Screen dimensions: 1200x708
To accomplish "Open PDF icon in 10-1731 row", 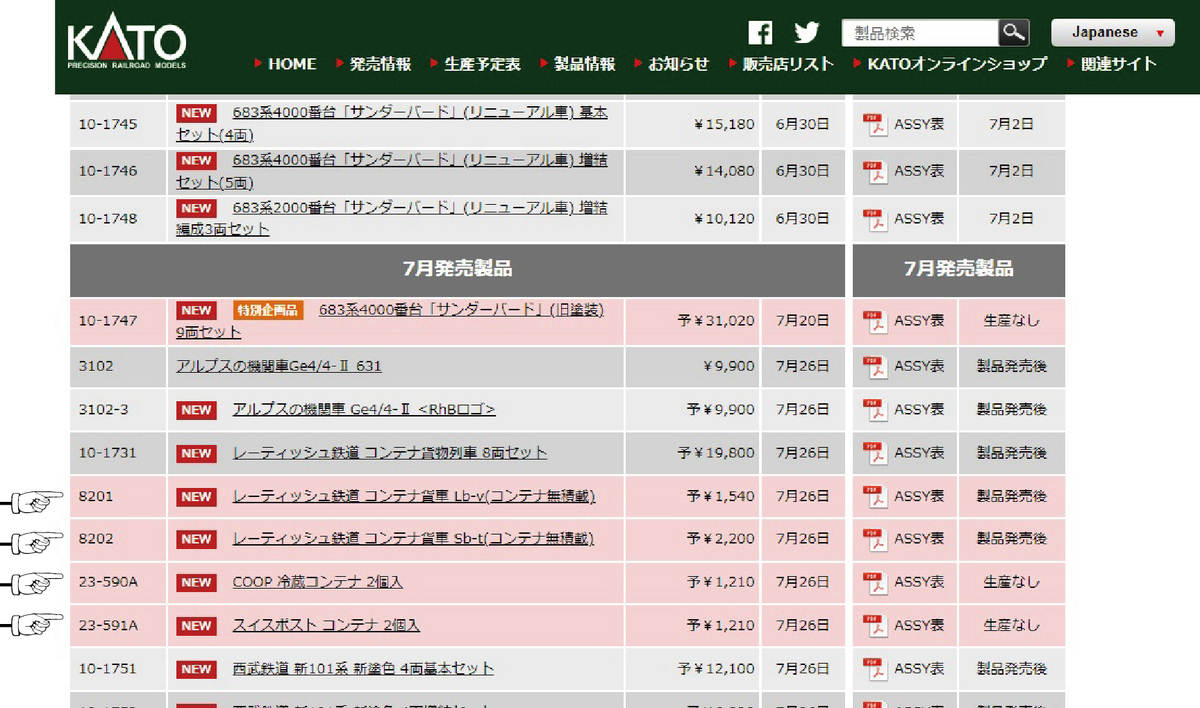I will [877, 453].
